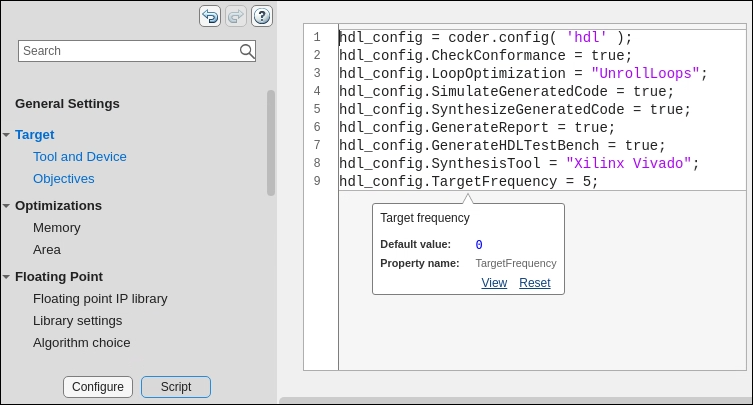Open Library settings page
The image size is (753, 405).
(78, 321)
